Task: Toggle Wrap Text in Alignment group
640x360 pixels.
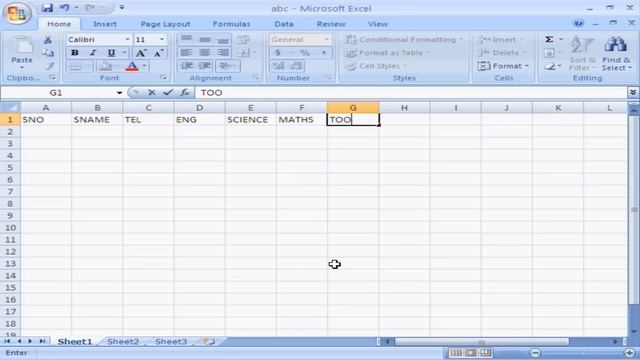Action: [243, 40]
